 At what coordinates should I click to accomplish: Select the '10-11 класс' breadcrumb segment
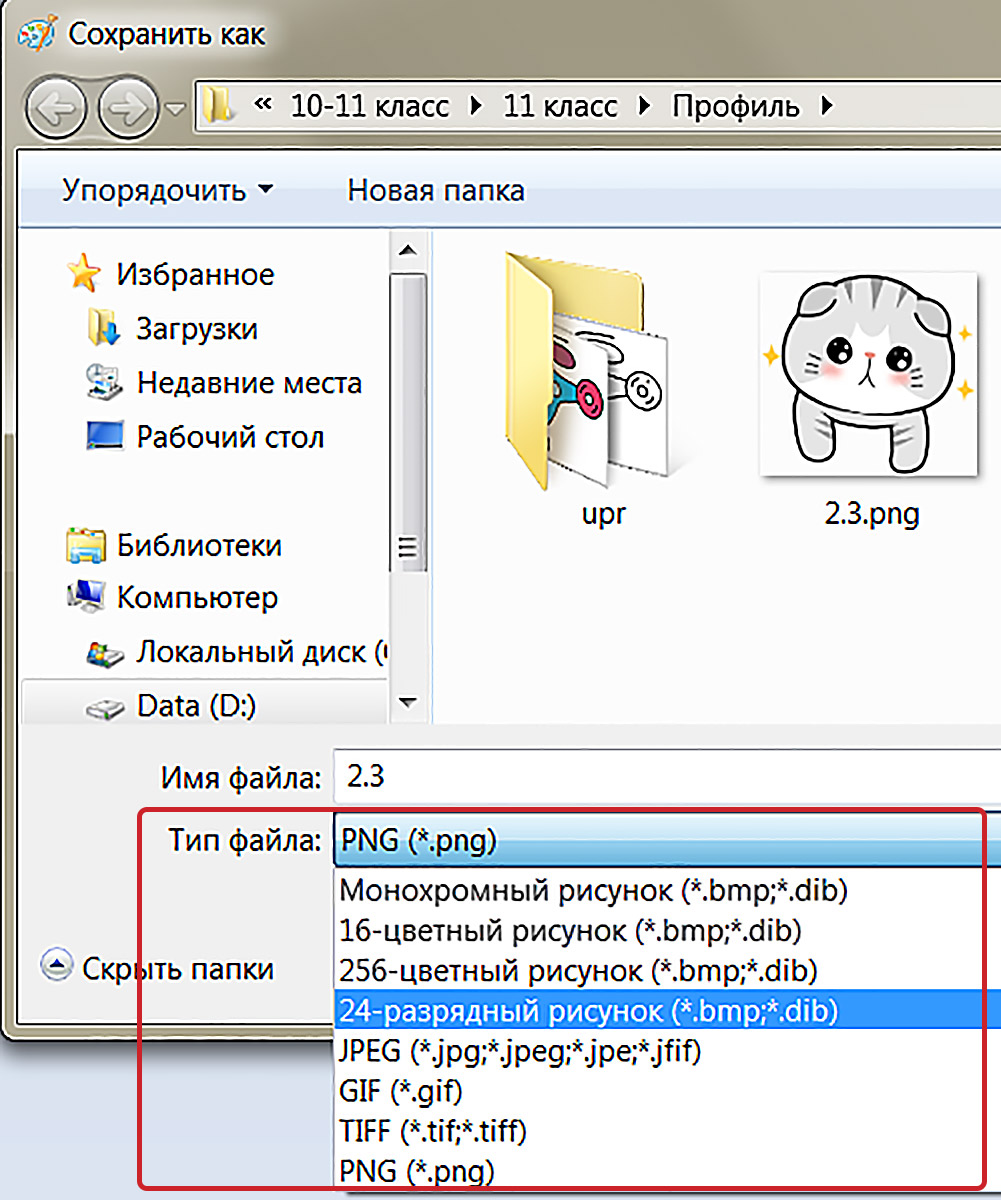[370, 105]
